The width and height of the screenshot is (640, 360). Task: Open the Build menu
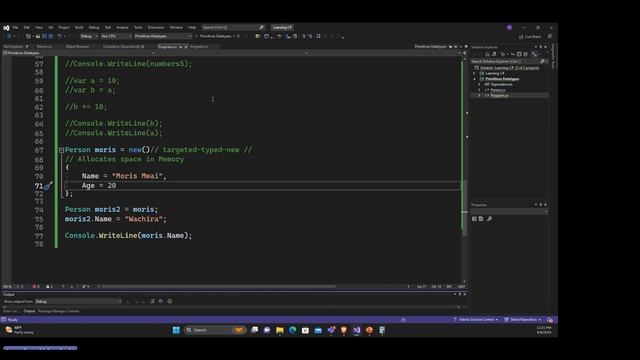click(x=79, y=27)
